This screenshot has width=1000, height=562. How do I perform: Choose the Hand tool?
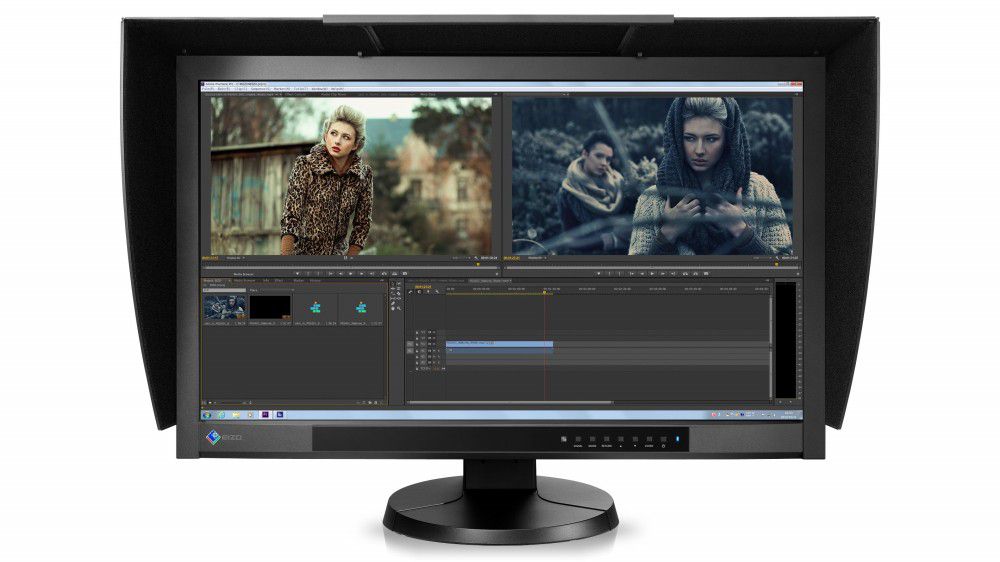[392, 308]
